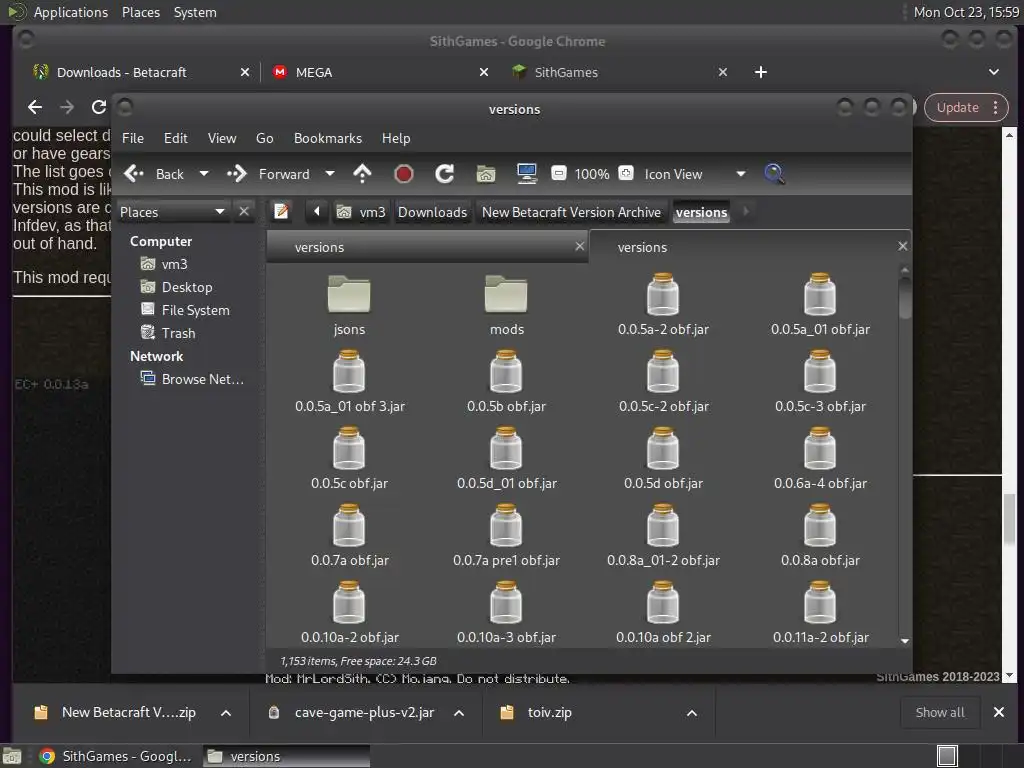This screenshot has width=1024, height=768.
Task: Zoom out using the minus icon
Action: click(x=559, y=174)
